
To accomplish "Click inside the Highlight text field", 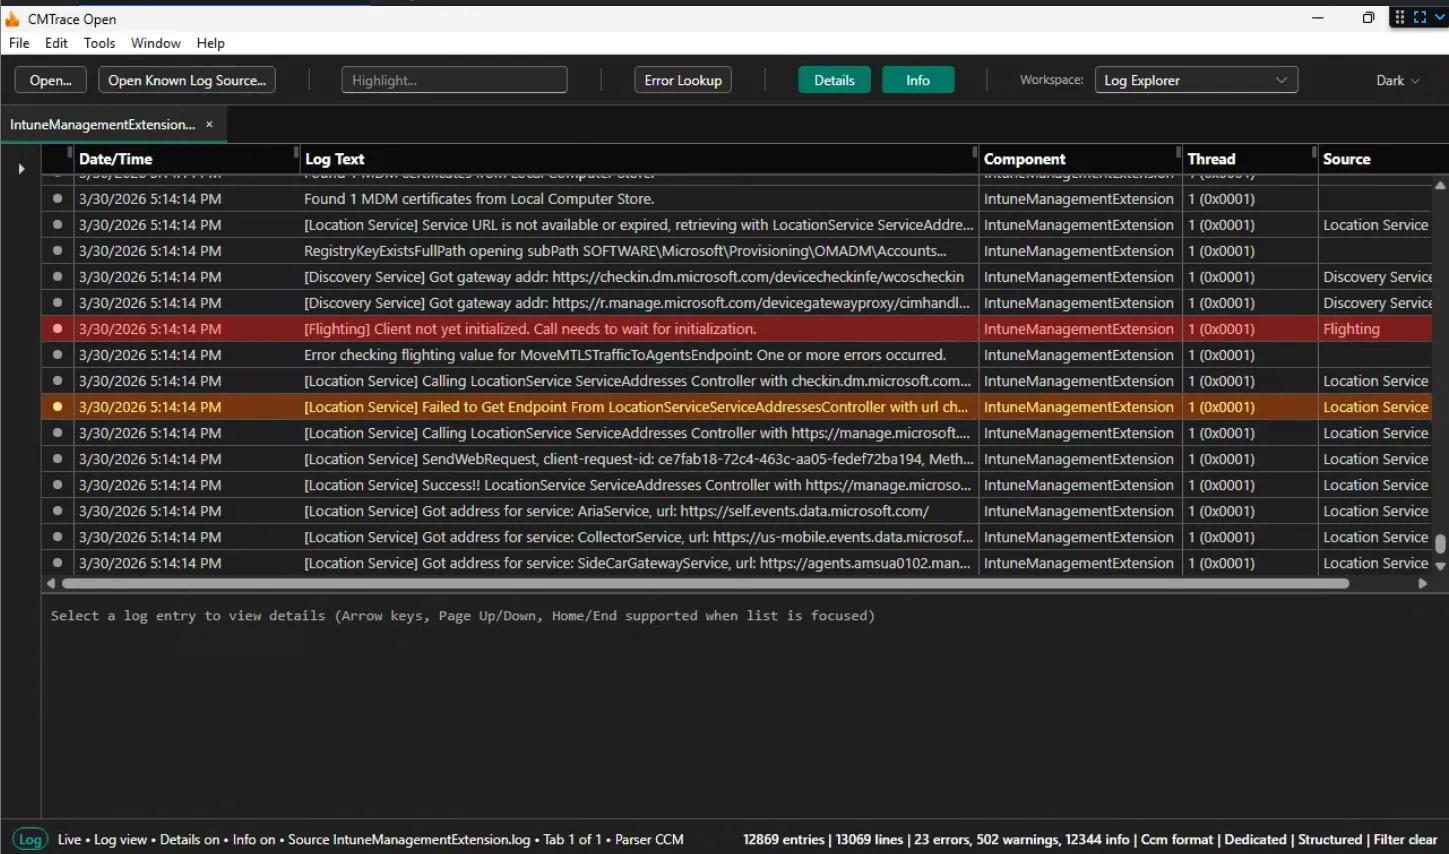I will point(454,79).
